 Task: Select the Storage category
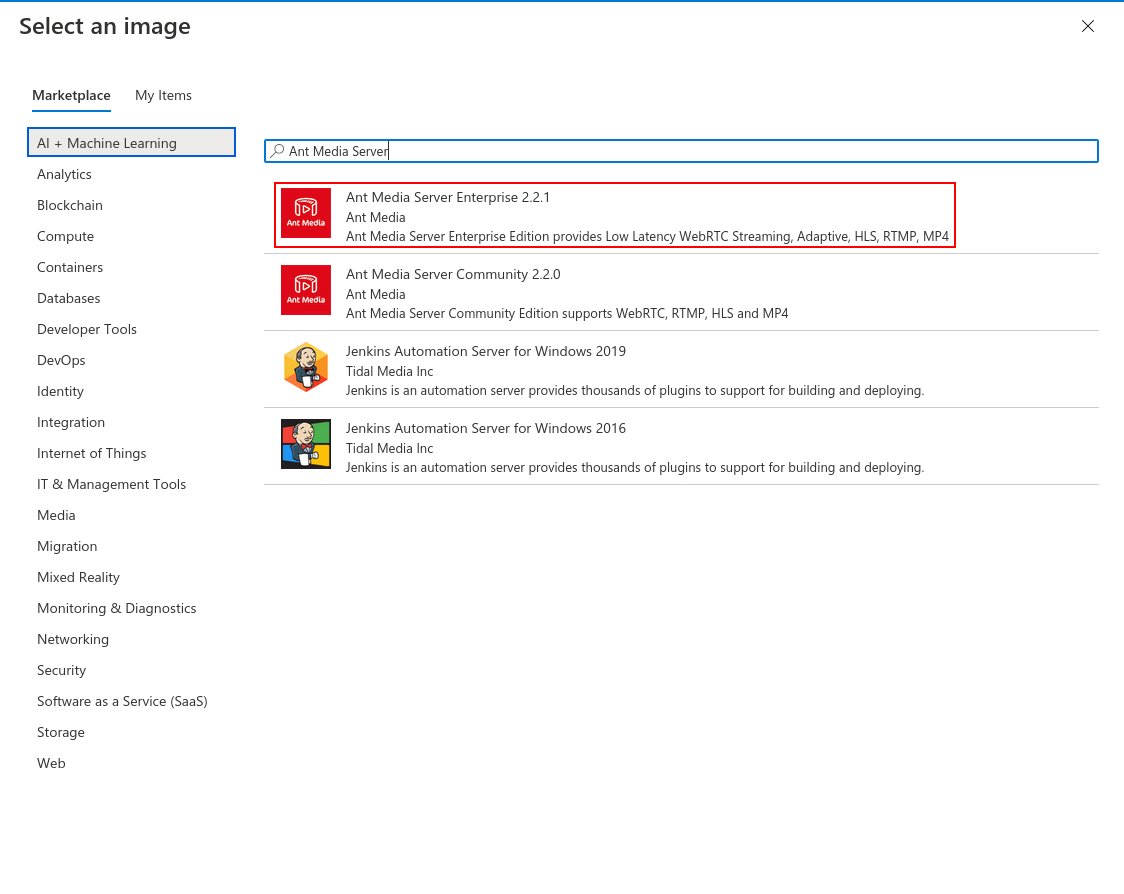pyautogui.click(x=60, y=732)
